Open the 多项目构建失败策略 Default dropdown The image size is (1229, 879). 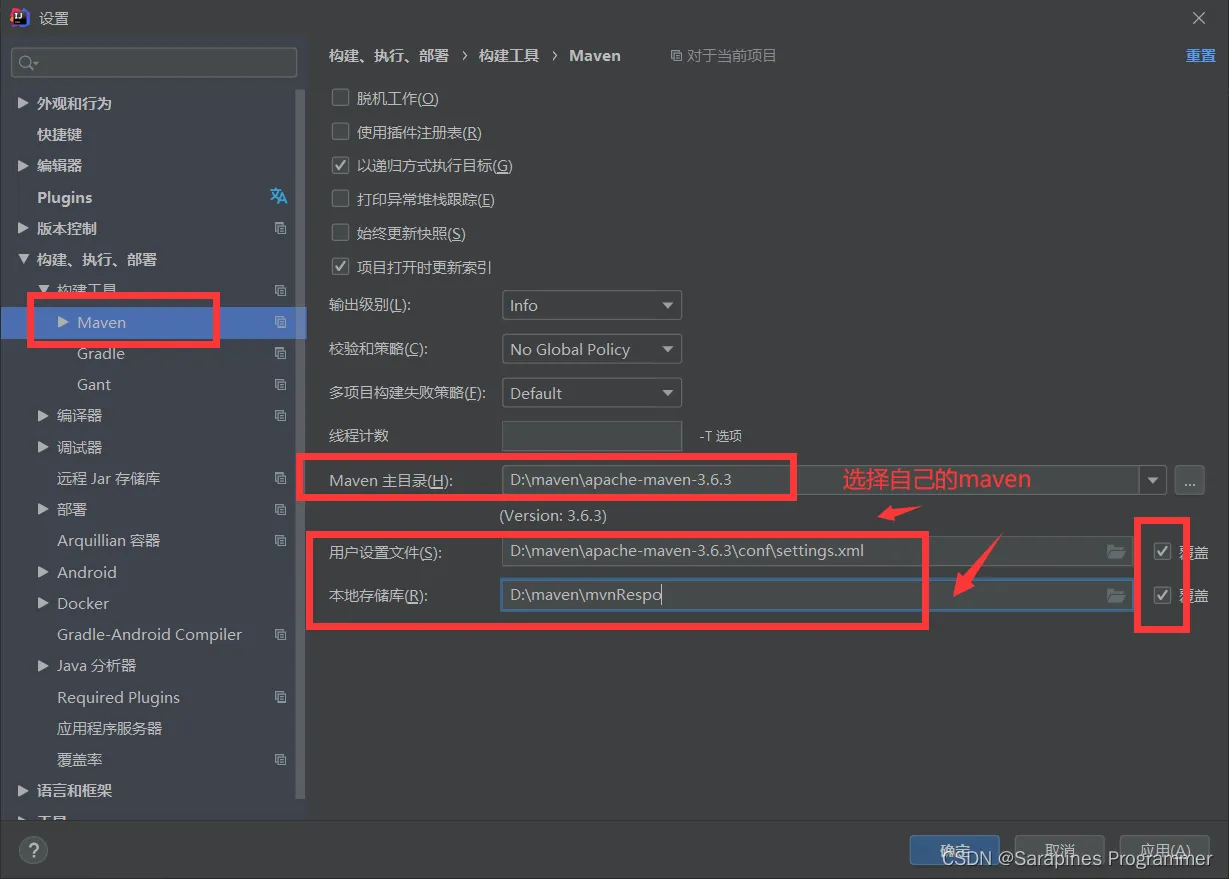591,393
